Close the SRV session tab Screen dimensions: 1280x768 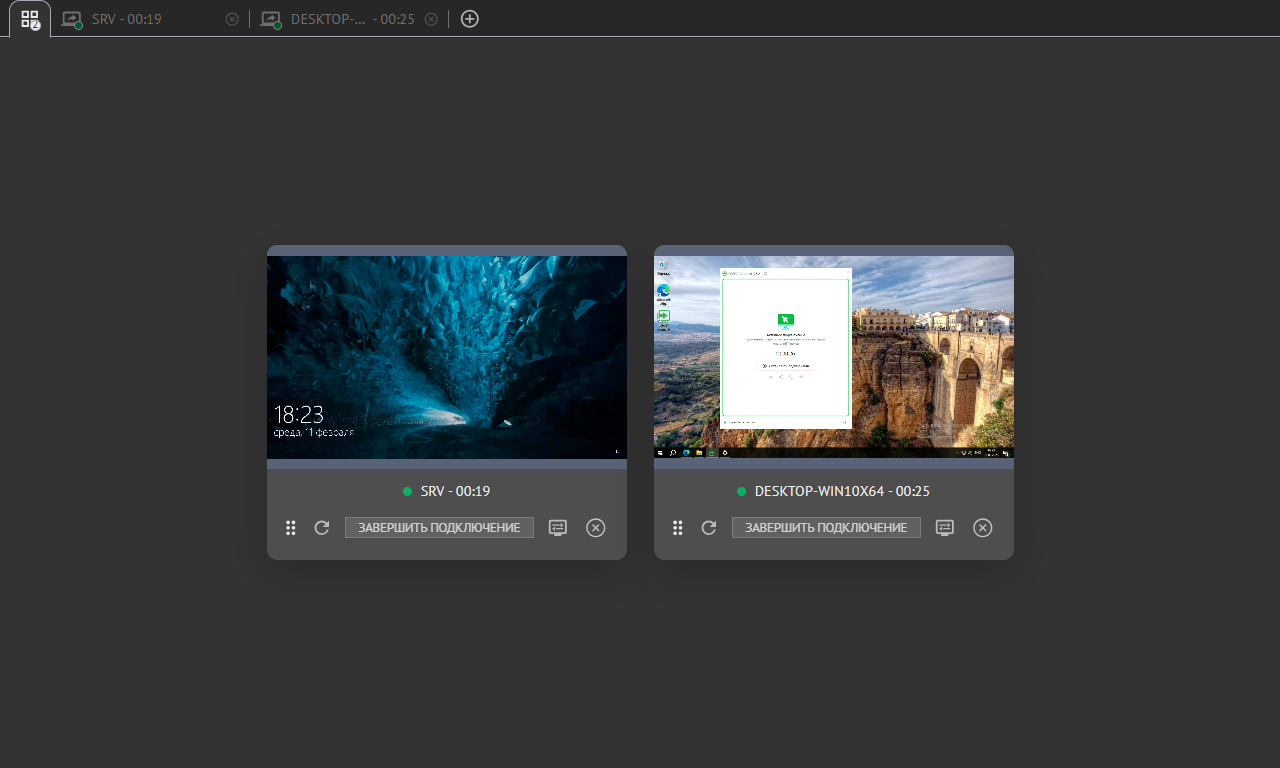pos(232,19)
